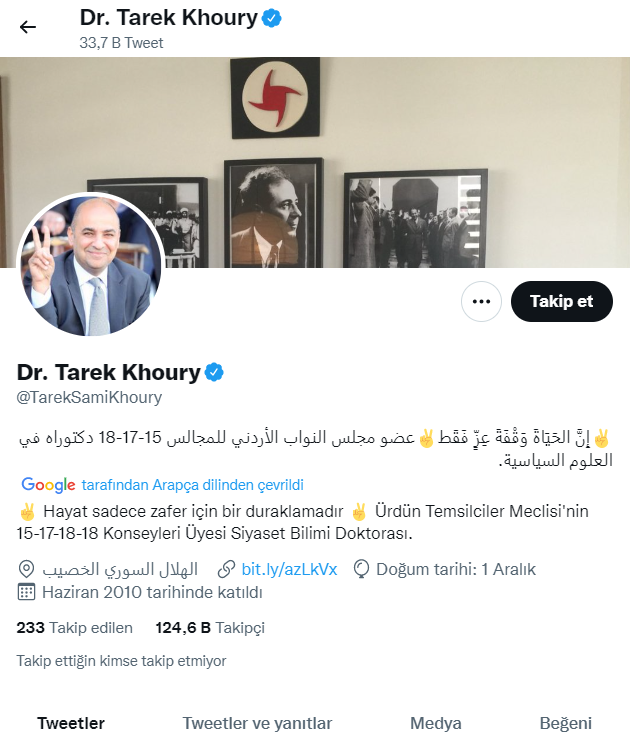View the 233 Takip edilen list
Image resolution: width=630 pixels, height=742 pixels.
[74, 627]
